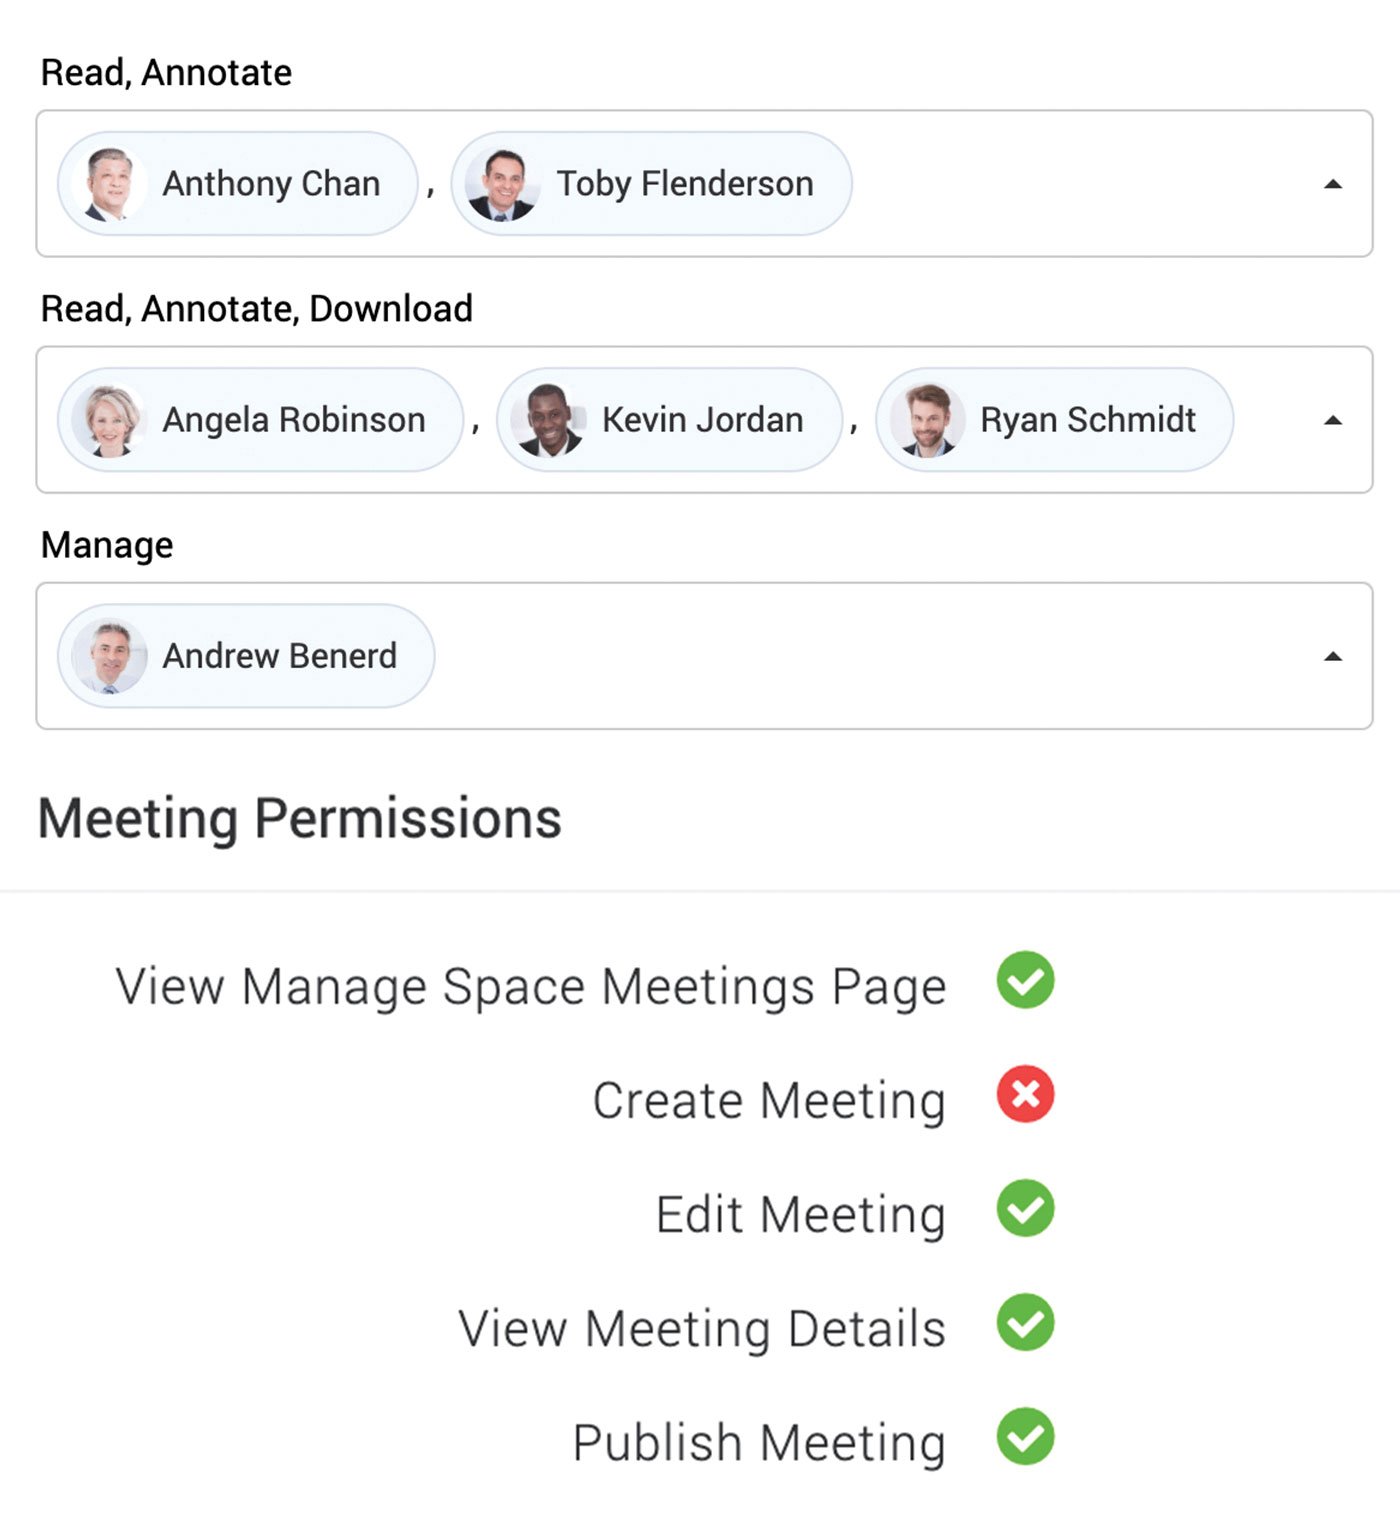Click Anthony Chan's avatar photo

click(x=109, y=184)
